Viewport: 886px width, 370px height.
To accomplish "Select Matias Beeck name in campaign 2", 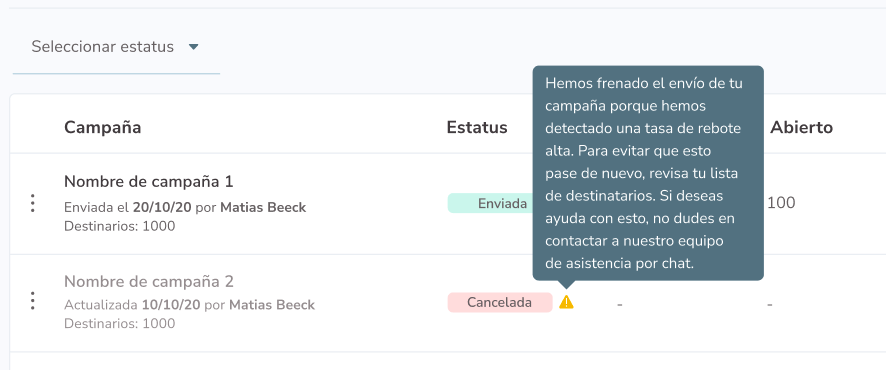I will [x=271, y=305].
